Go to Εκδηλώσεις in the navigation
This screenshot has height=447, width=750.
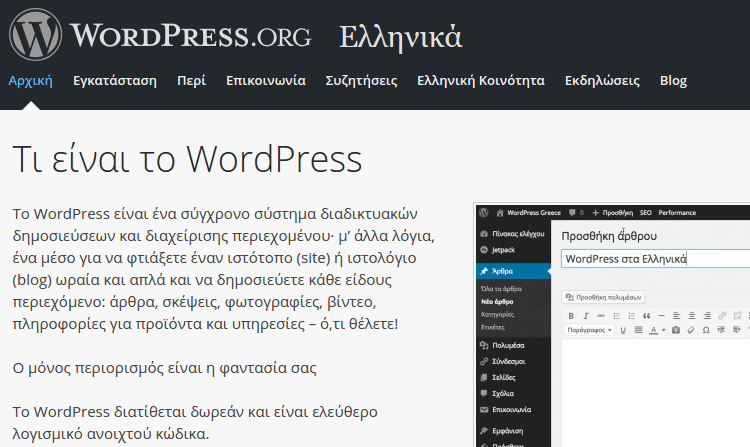coord(602,80)
